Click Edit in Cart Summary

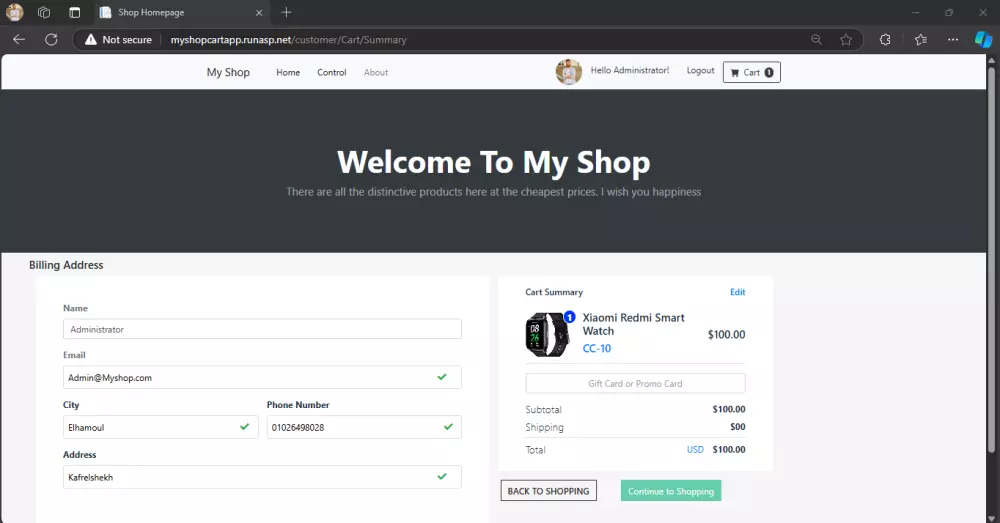737,292
